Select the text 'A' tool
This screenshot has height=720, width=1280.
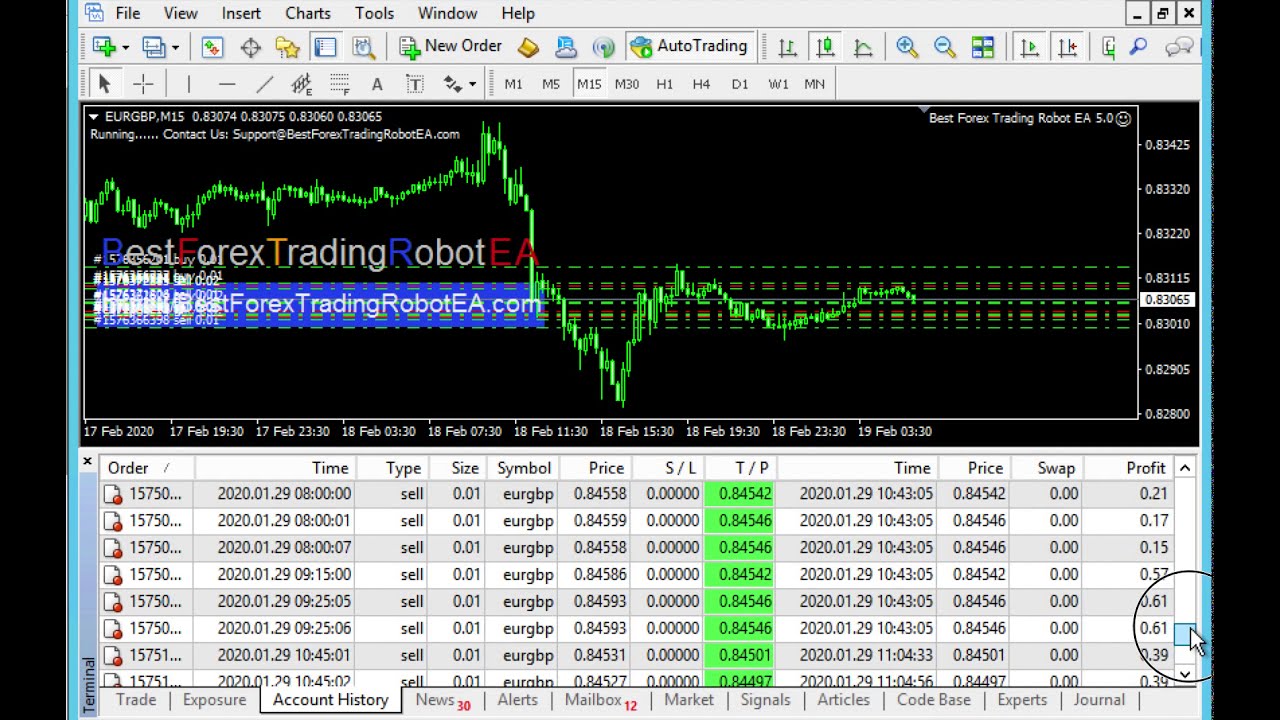[x=377, y=84]
